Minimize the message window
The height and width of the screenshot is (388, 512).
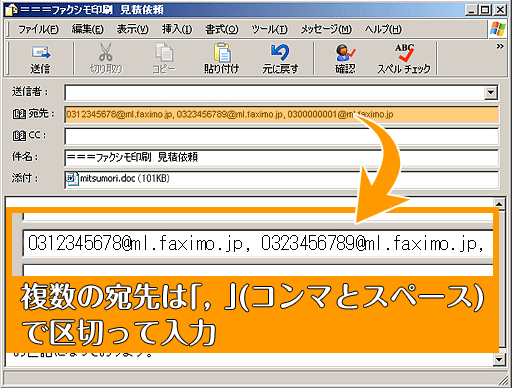(x=471, y=10)
